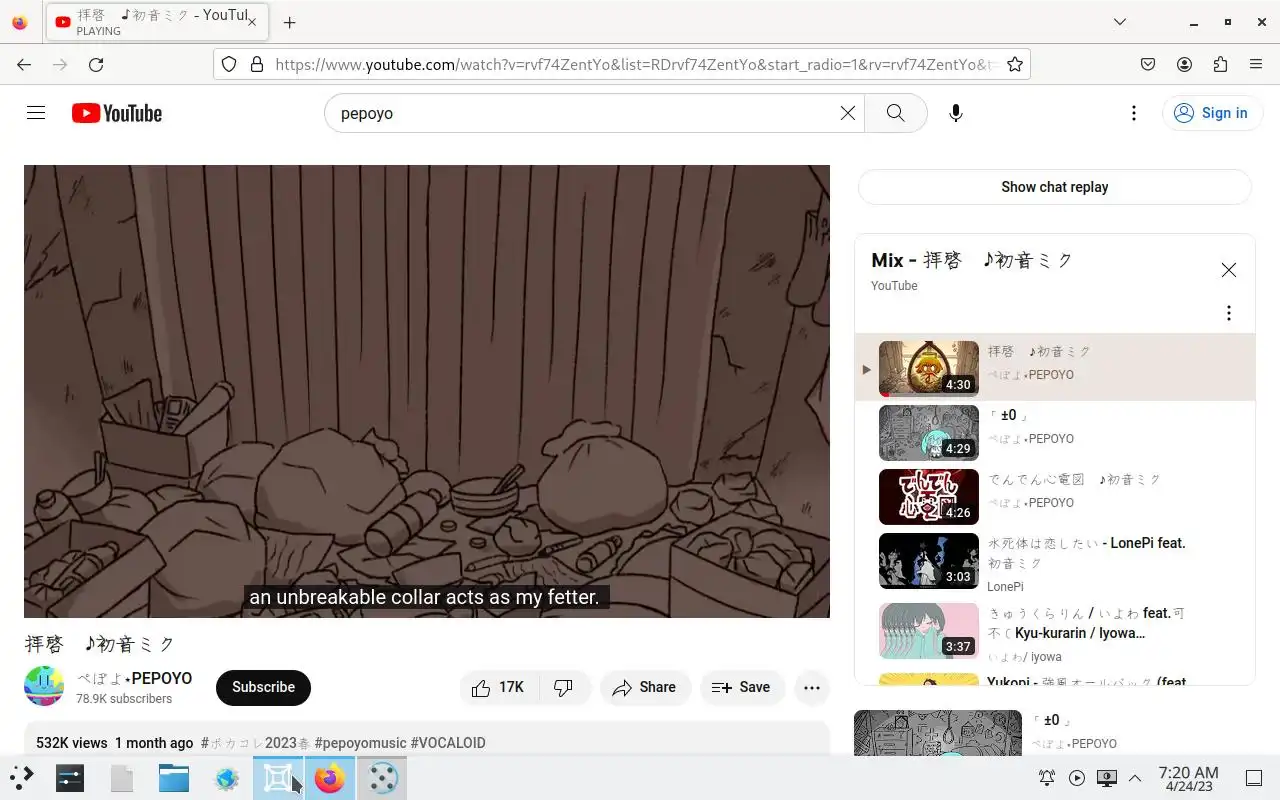Subscribe to the PEPOYO channel
This screenshot has width=1280, height=800.
point(263,687)
